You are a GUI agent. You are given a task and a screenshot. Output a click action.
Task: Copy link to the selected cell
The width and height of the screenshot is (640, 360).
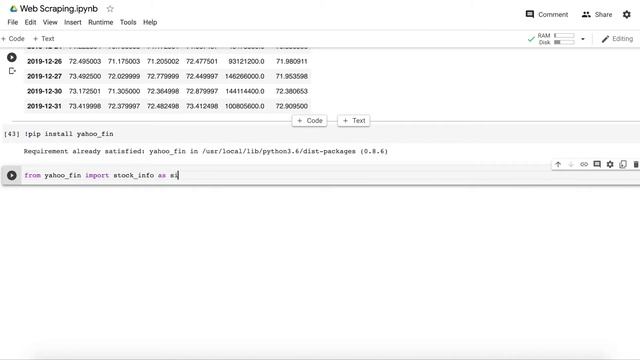[584, 164]
